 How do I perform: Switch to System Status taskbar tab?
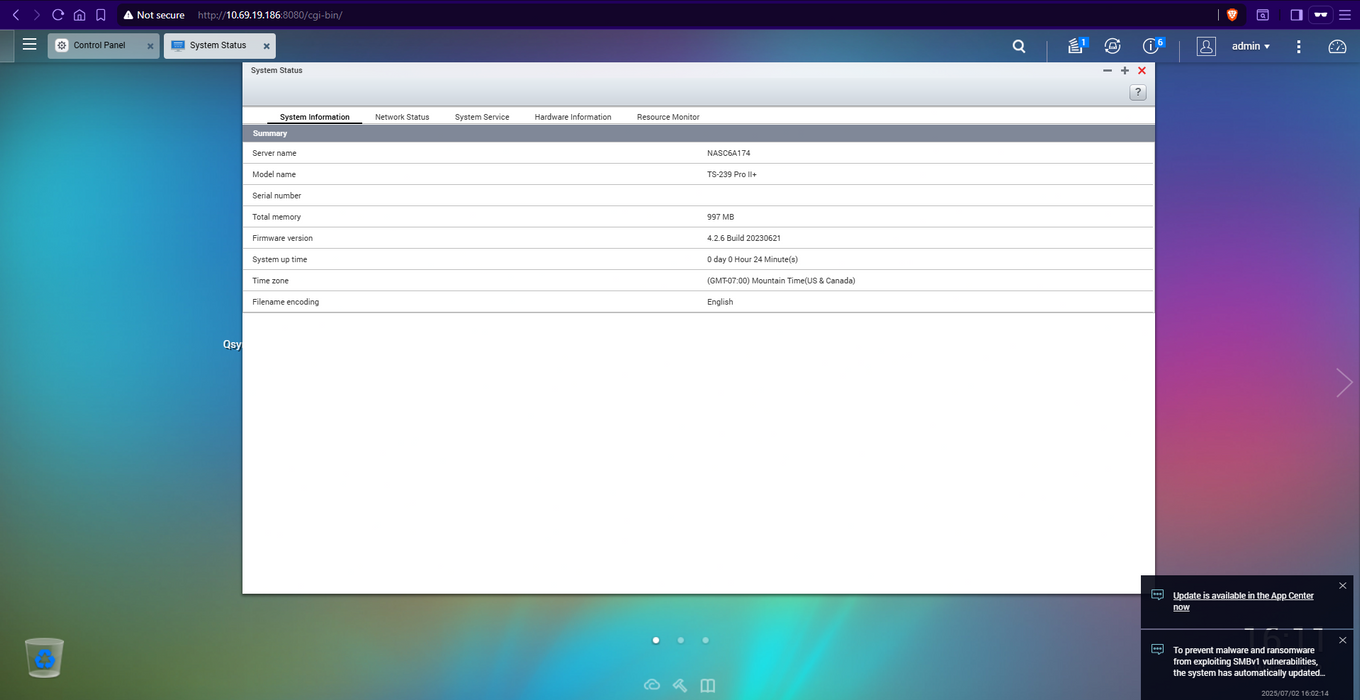click(220, 46)
